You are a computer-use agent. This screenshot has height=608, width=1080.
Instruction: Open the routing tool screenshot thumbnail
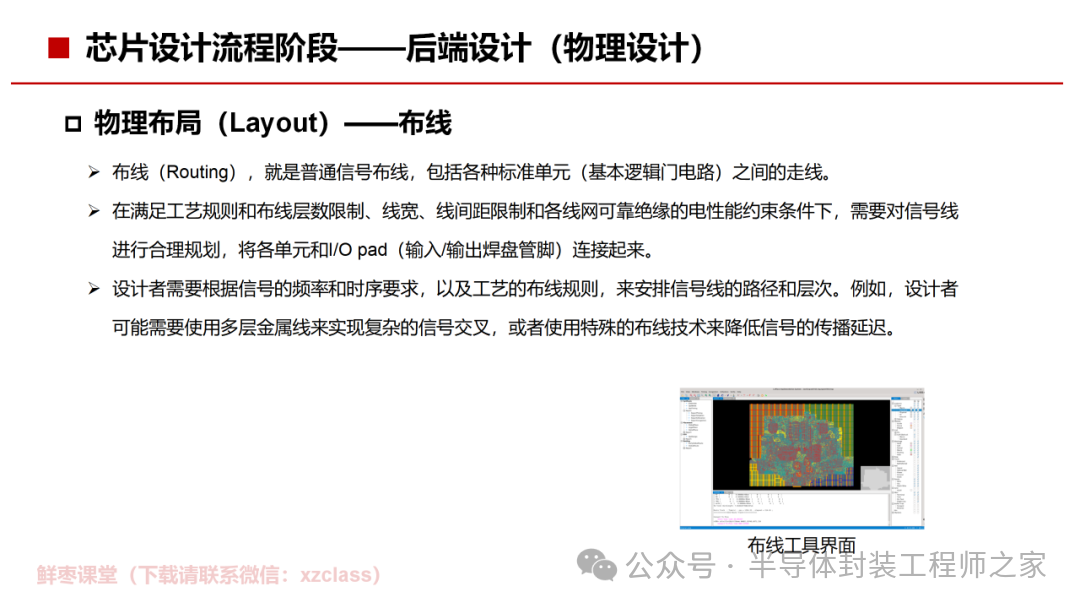(801, 459)
